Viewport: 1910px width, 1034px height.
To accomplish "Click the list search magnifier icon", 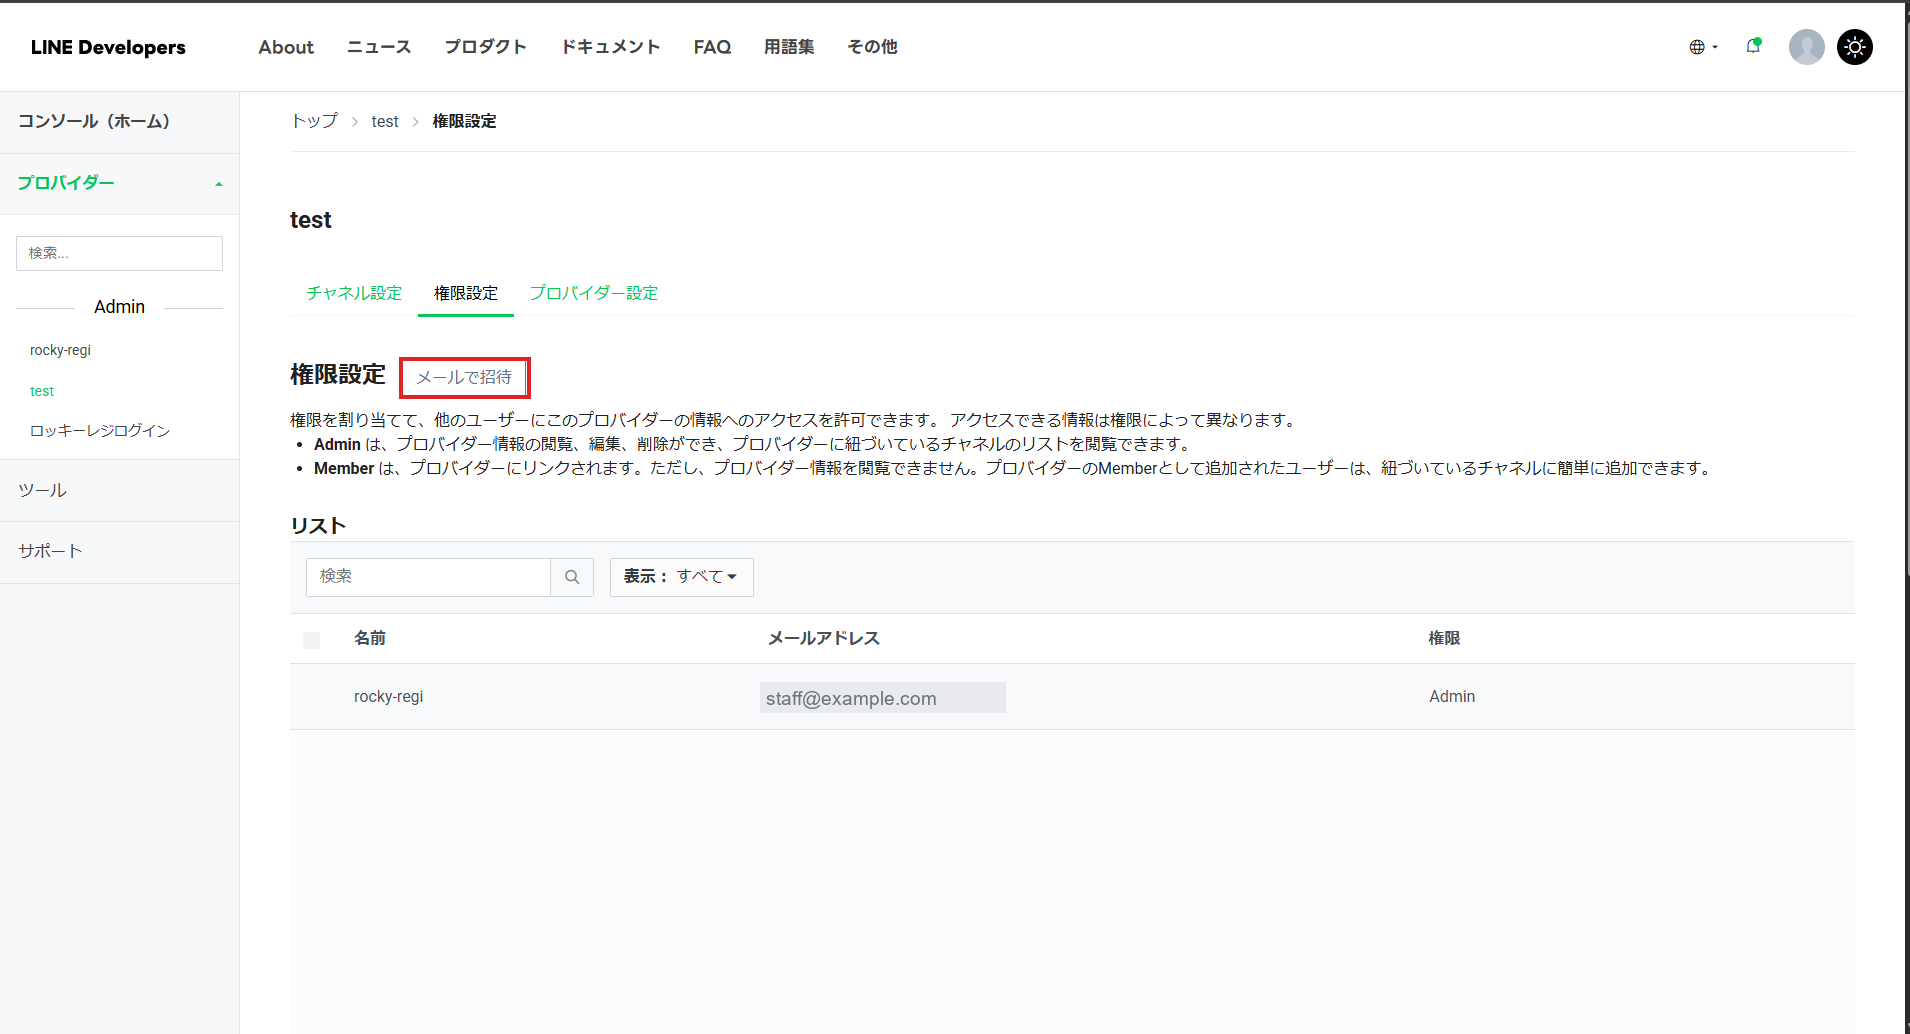I will click(x=572, y=577).
